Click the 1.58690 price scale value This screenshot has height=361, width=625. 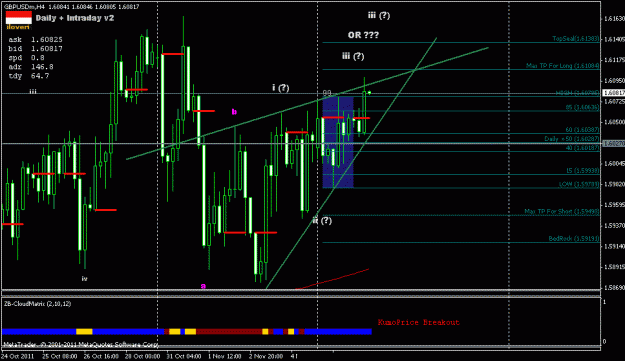[614, 287]
